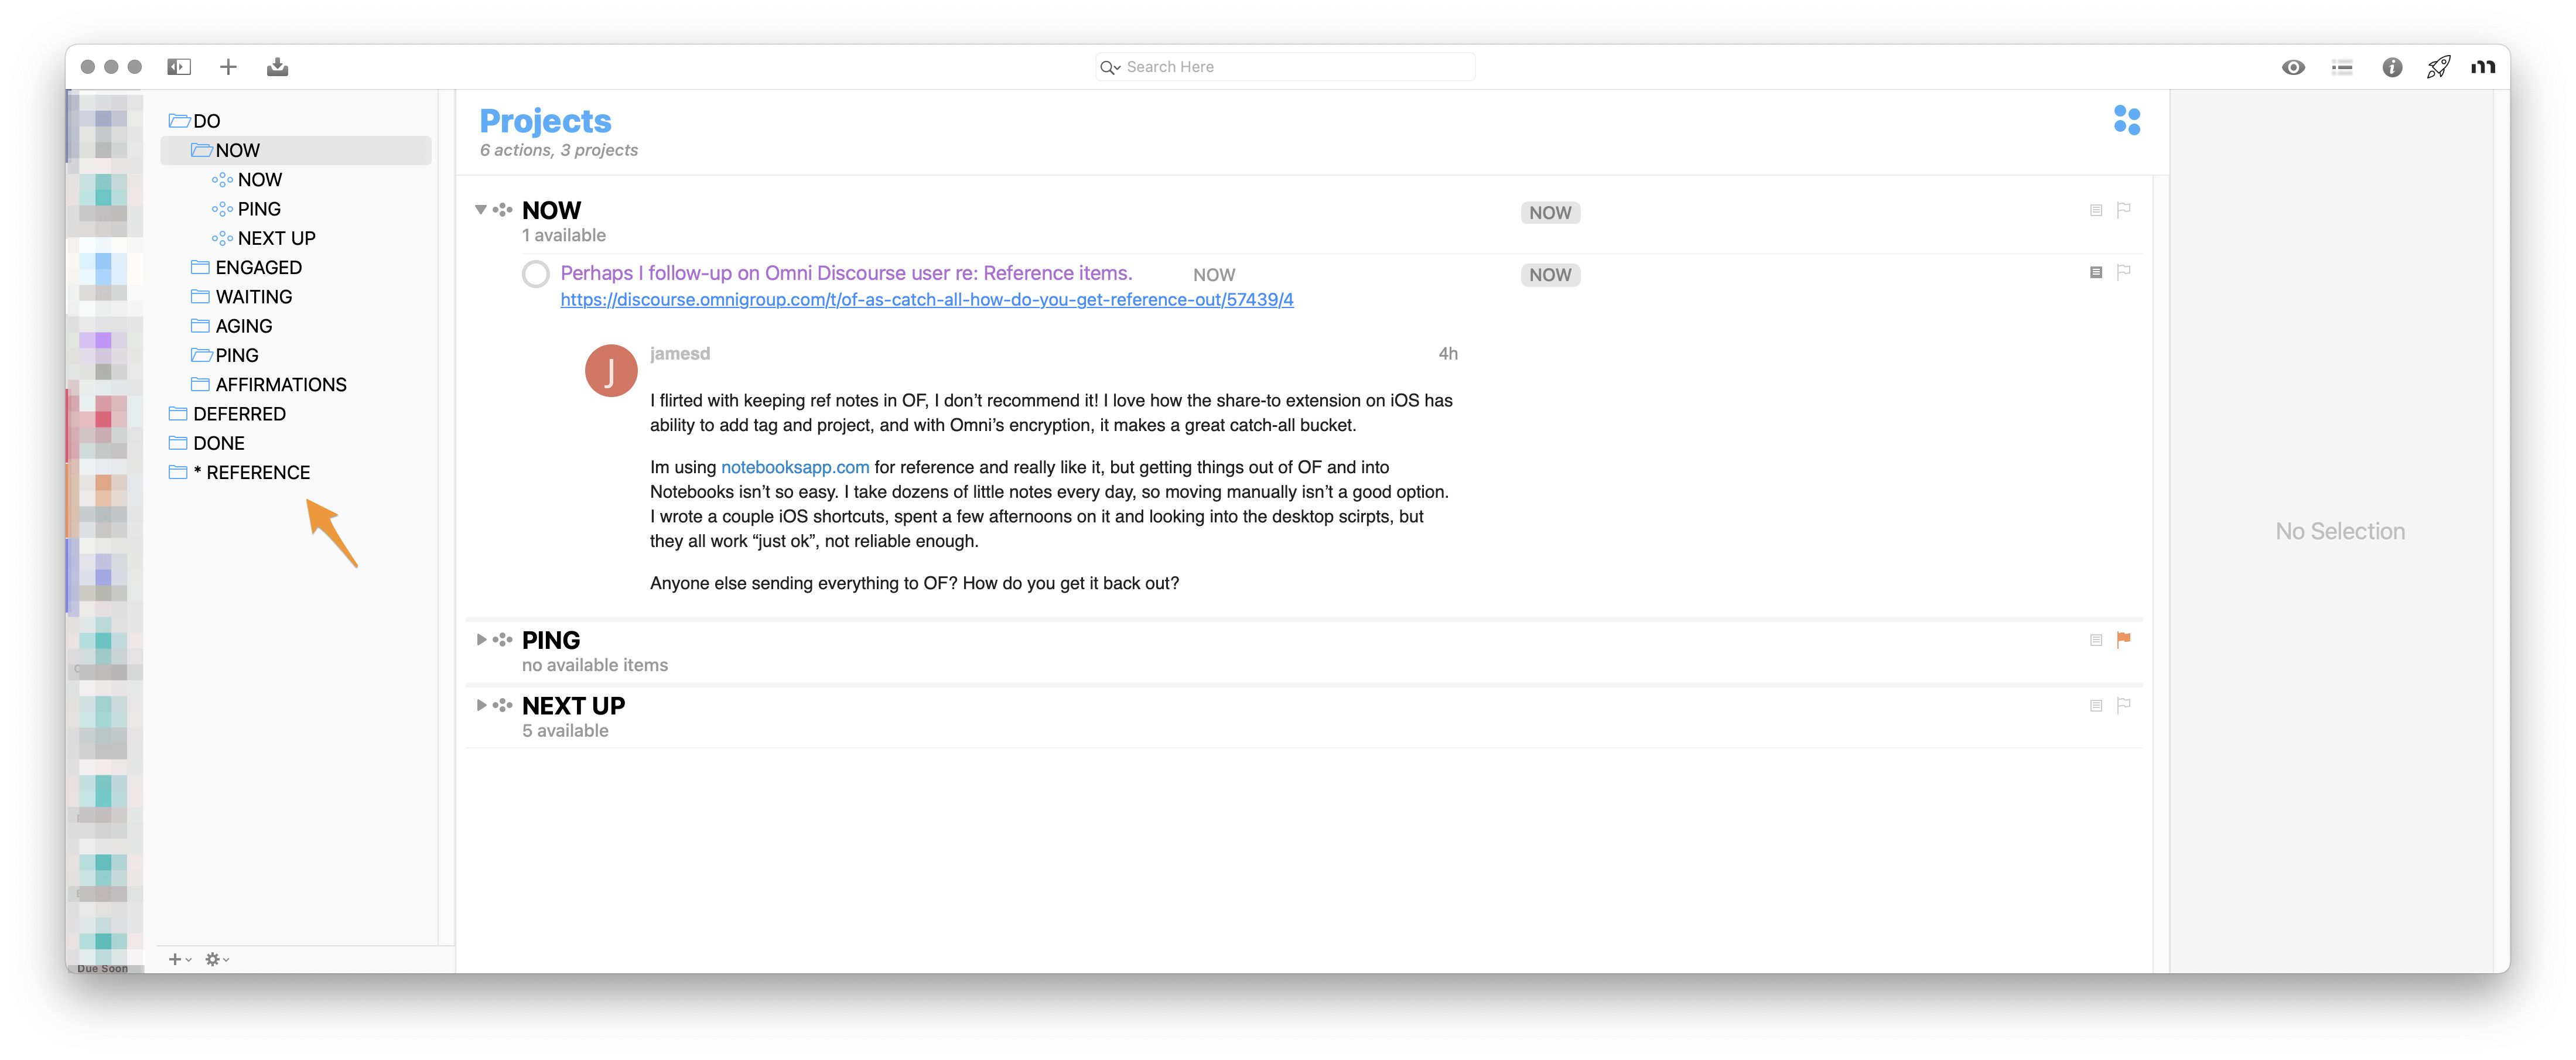
Task: Click the Projects heading title
Action: click(x=545, y=121)
